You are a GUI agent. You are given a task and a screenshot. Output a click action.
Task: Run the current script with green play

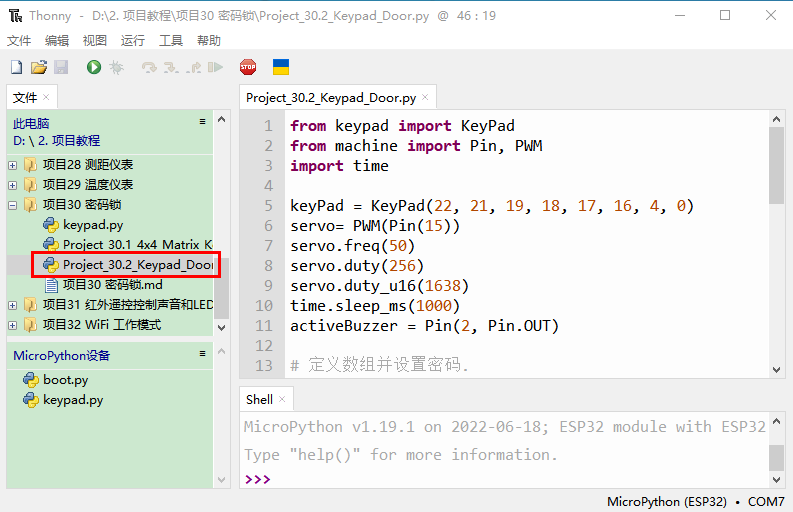pos(93,67)
